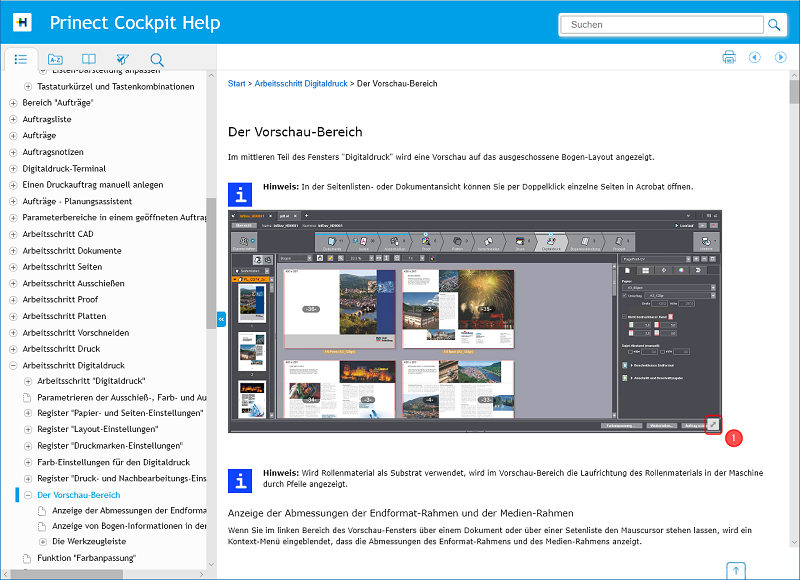The height and width of the screenshot is (580, 800).
Task: Click the paper-plane icon in the sidebar tabs
Action: (123, 59)
